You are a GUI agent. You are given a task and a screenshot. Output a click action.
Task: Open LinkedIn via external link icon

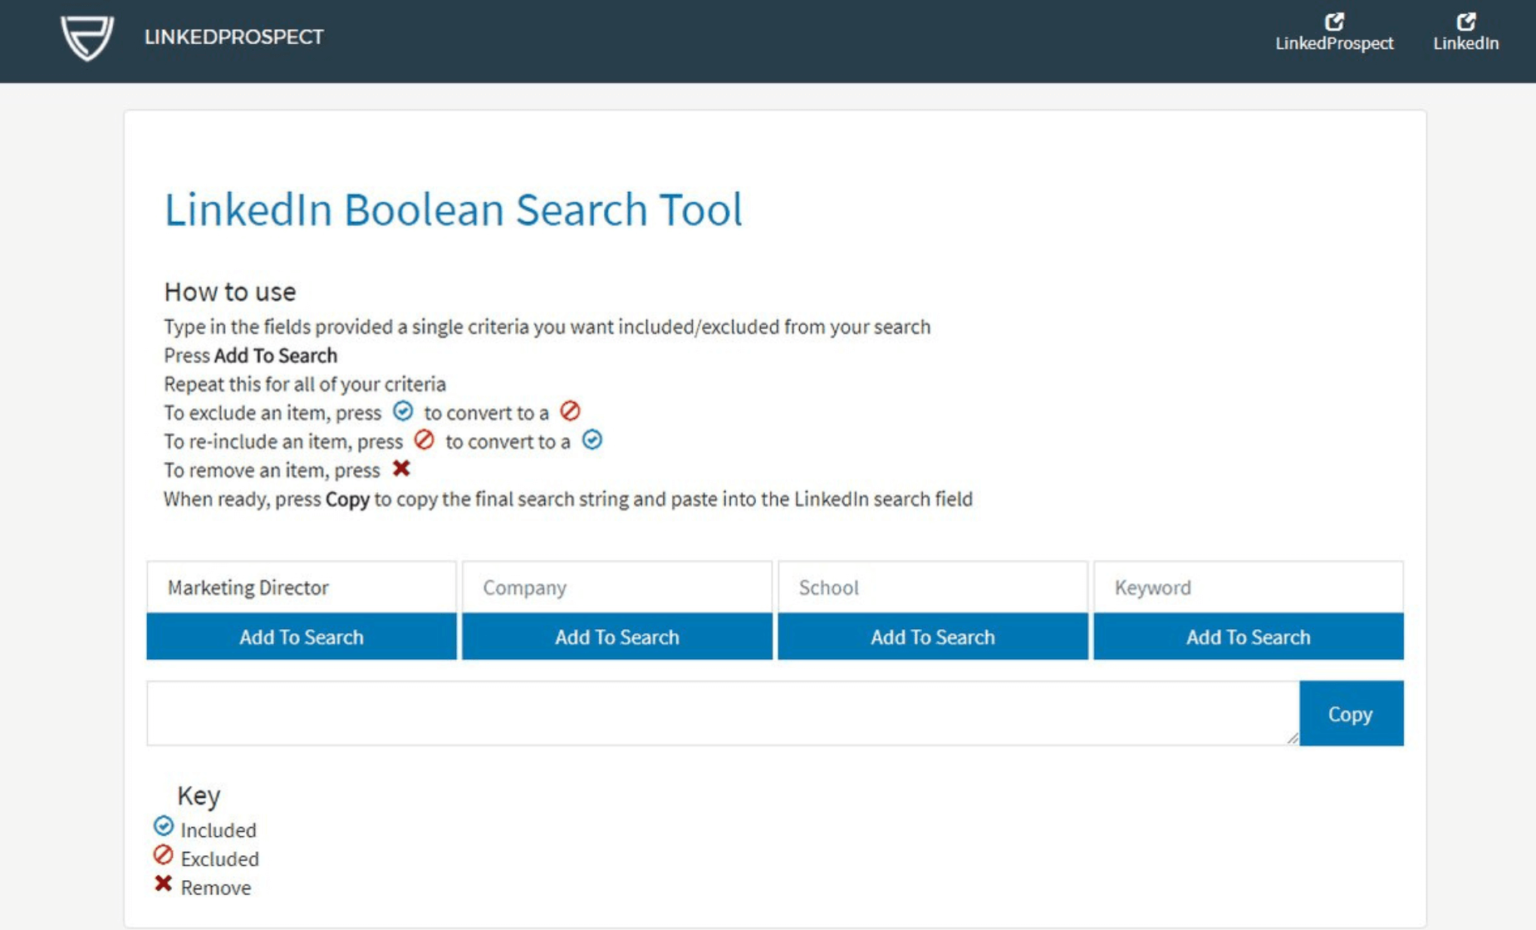1466,19
